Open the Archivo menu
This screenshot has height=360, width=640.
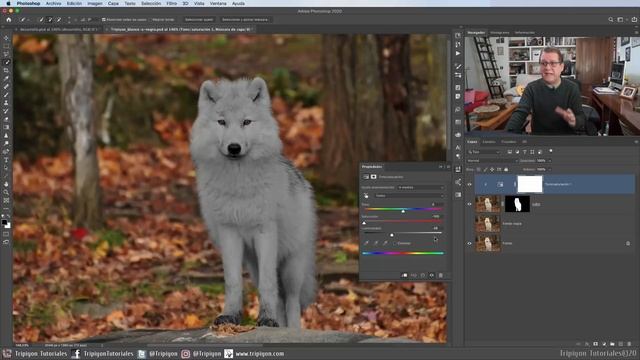[x=53, y=3]
